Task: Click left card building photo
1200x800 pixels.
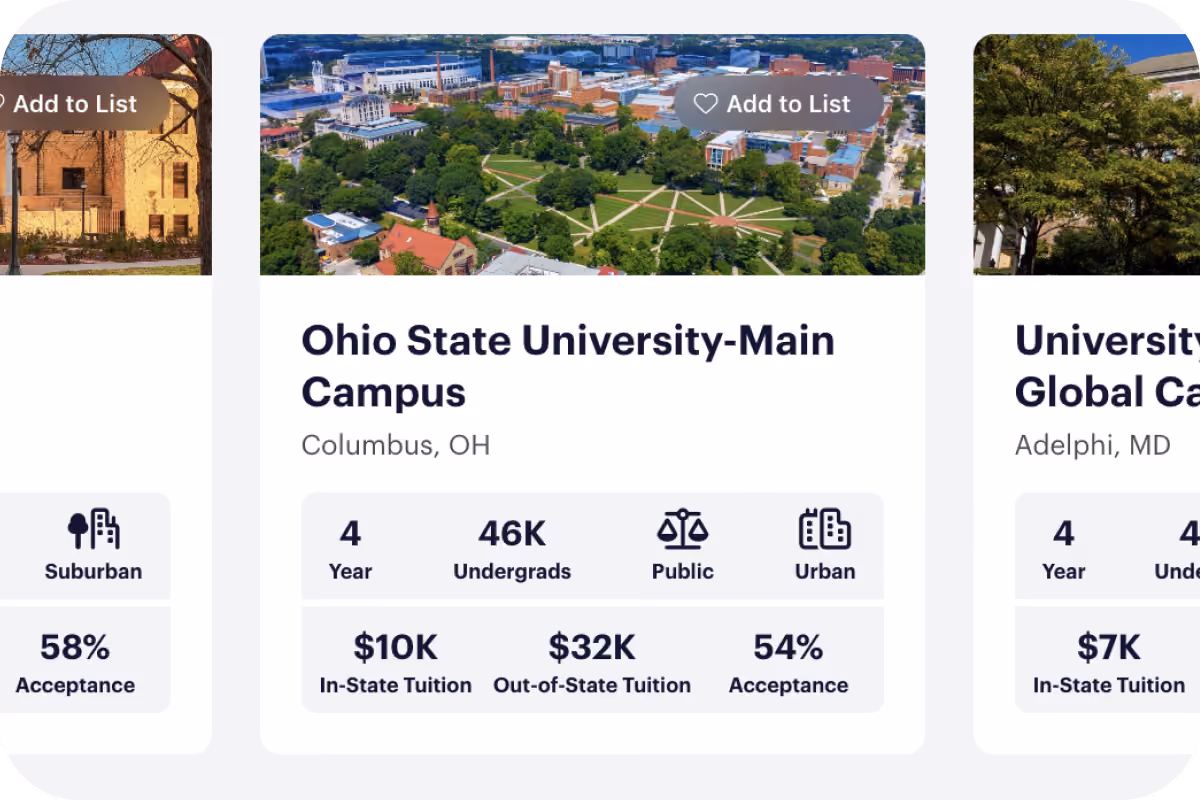Action: [x=106, y=155]
